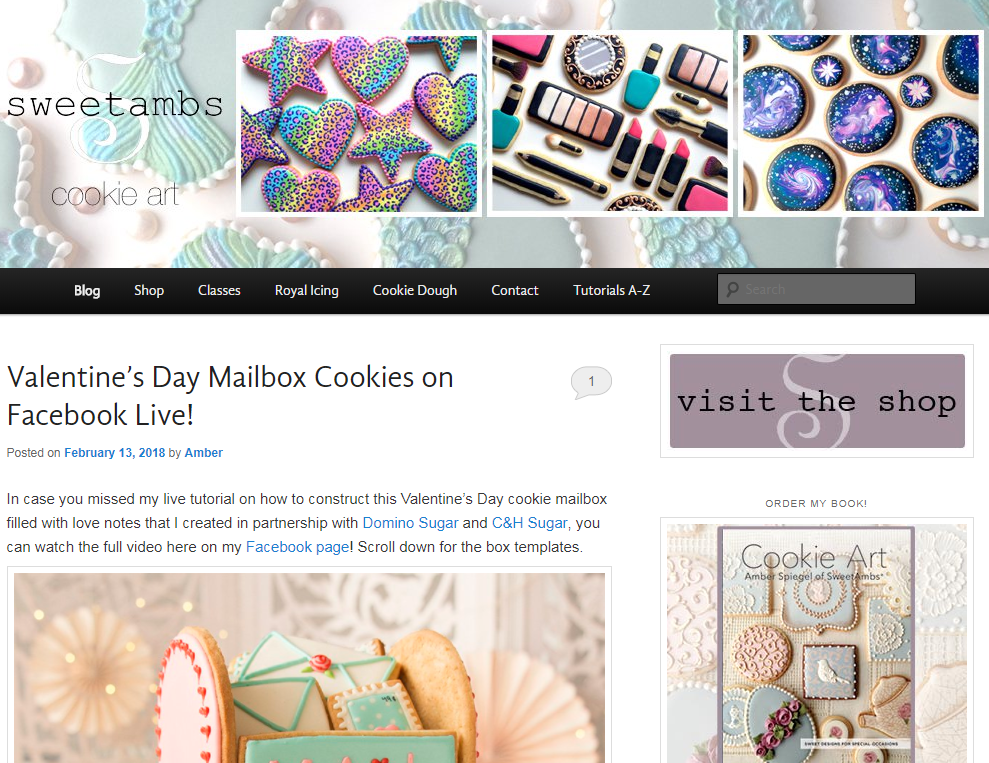989x763 pixels.
Task: Open the Blog menu item
Action: tap(87, 291)
